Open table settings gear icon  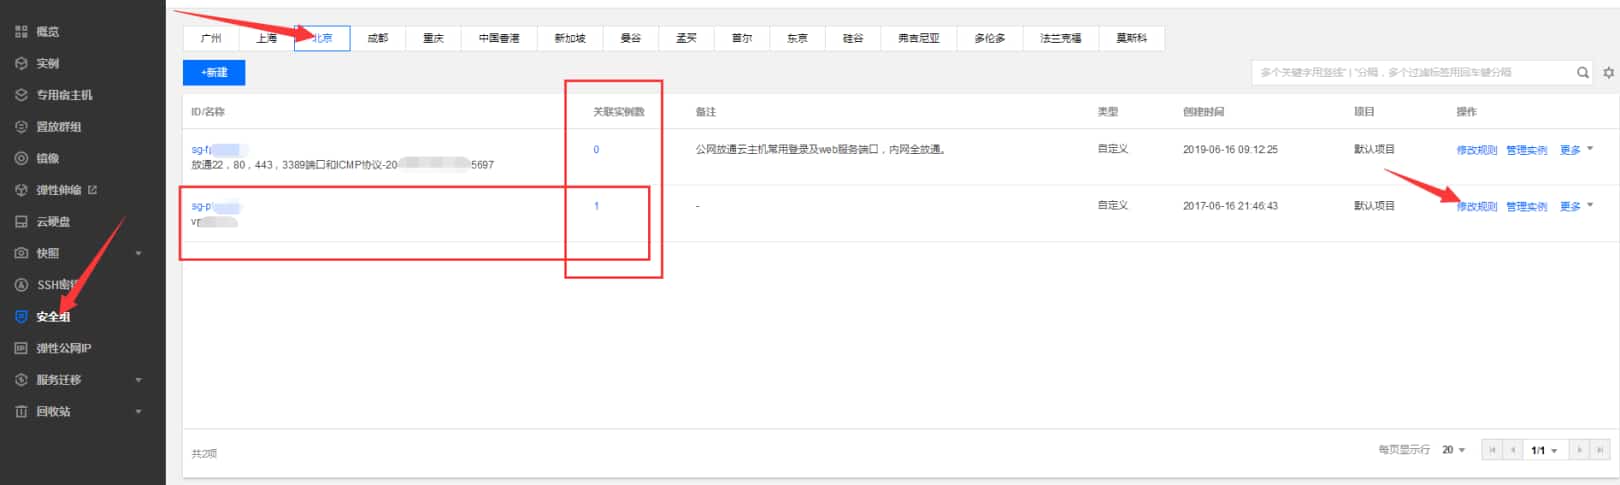(1608, 73)
